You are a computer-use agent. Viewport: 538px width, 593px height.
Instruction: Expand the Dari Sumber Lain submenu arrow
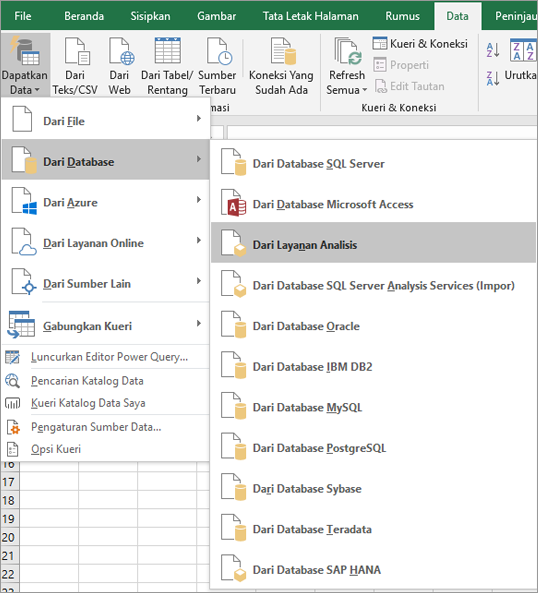(x=199, y=281)
